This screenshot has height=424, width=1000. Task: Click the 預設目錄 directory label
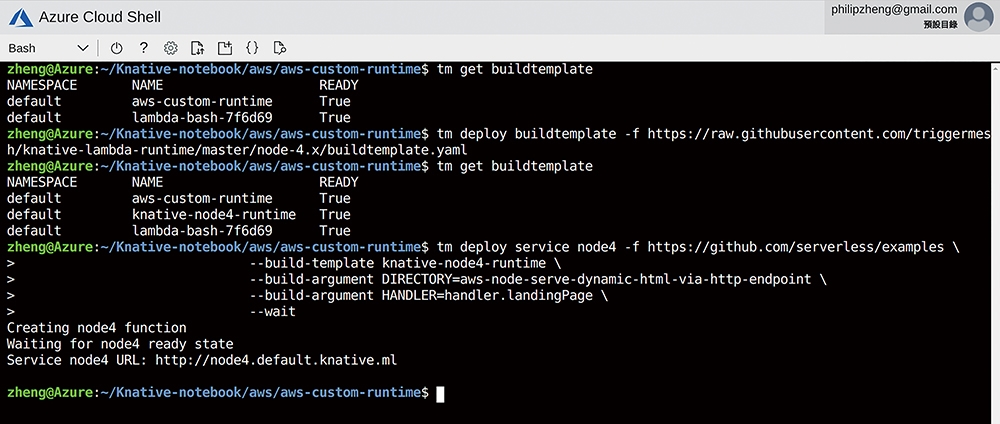940,25
